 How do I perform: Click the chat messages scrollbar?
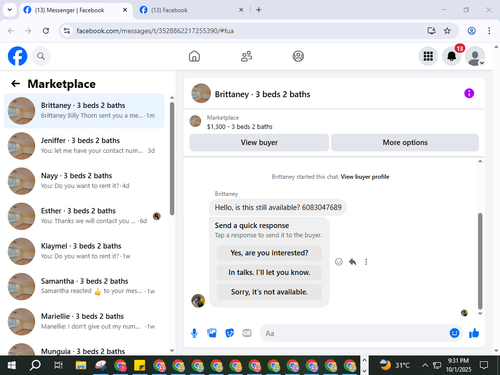(480, 261)
